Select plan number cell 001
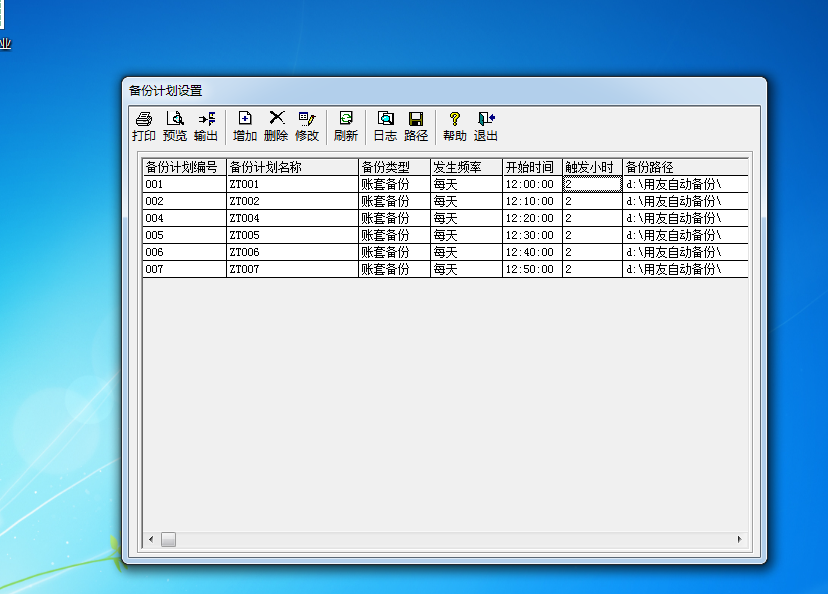The height and width of the screenshot is (594, 828). tap(184, 184)
